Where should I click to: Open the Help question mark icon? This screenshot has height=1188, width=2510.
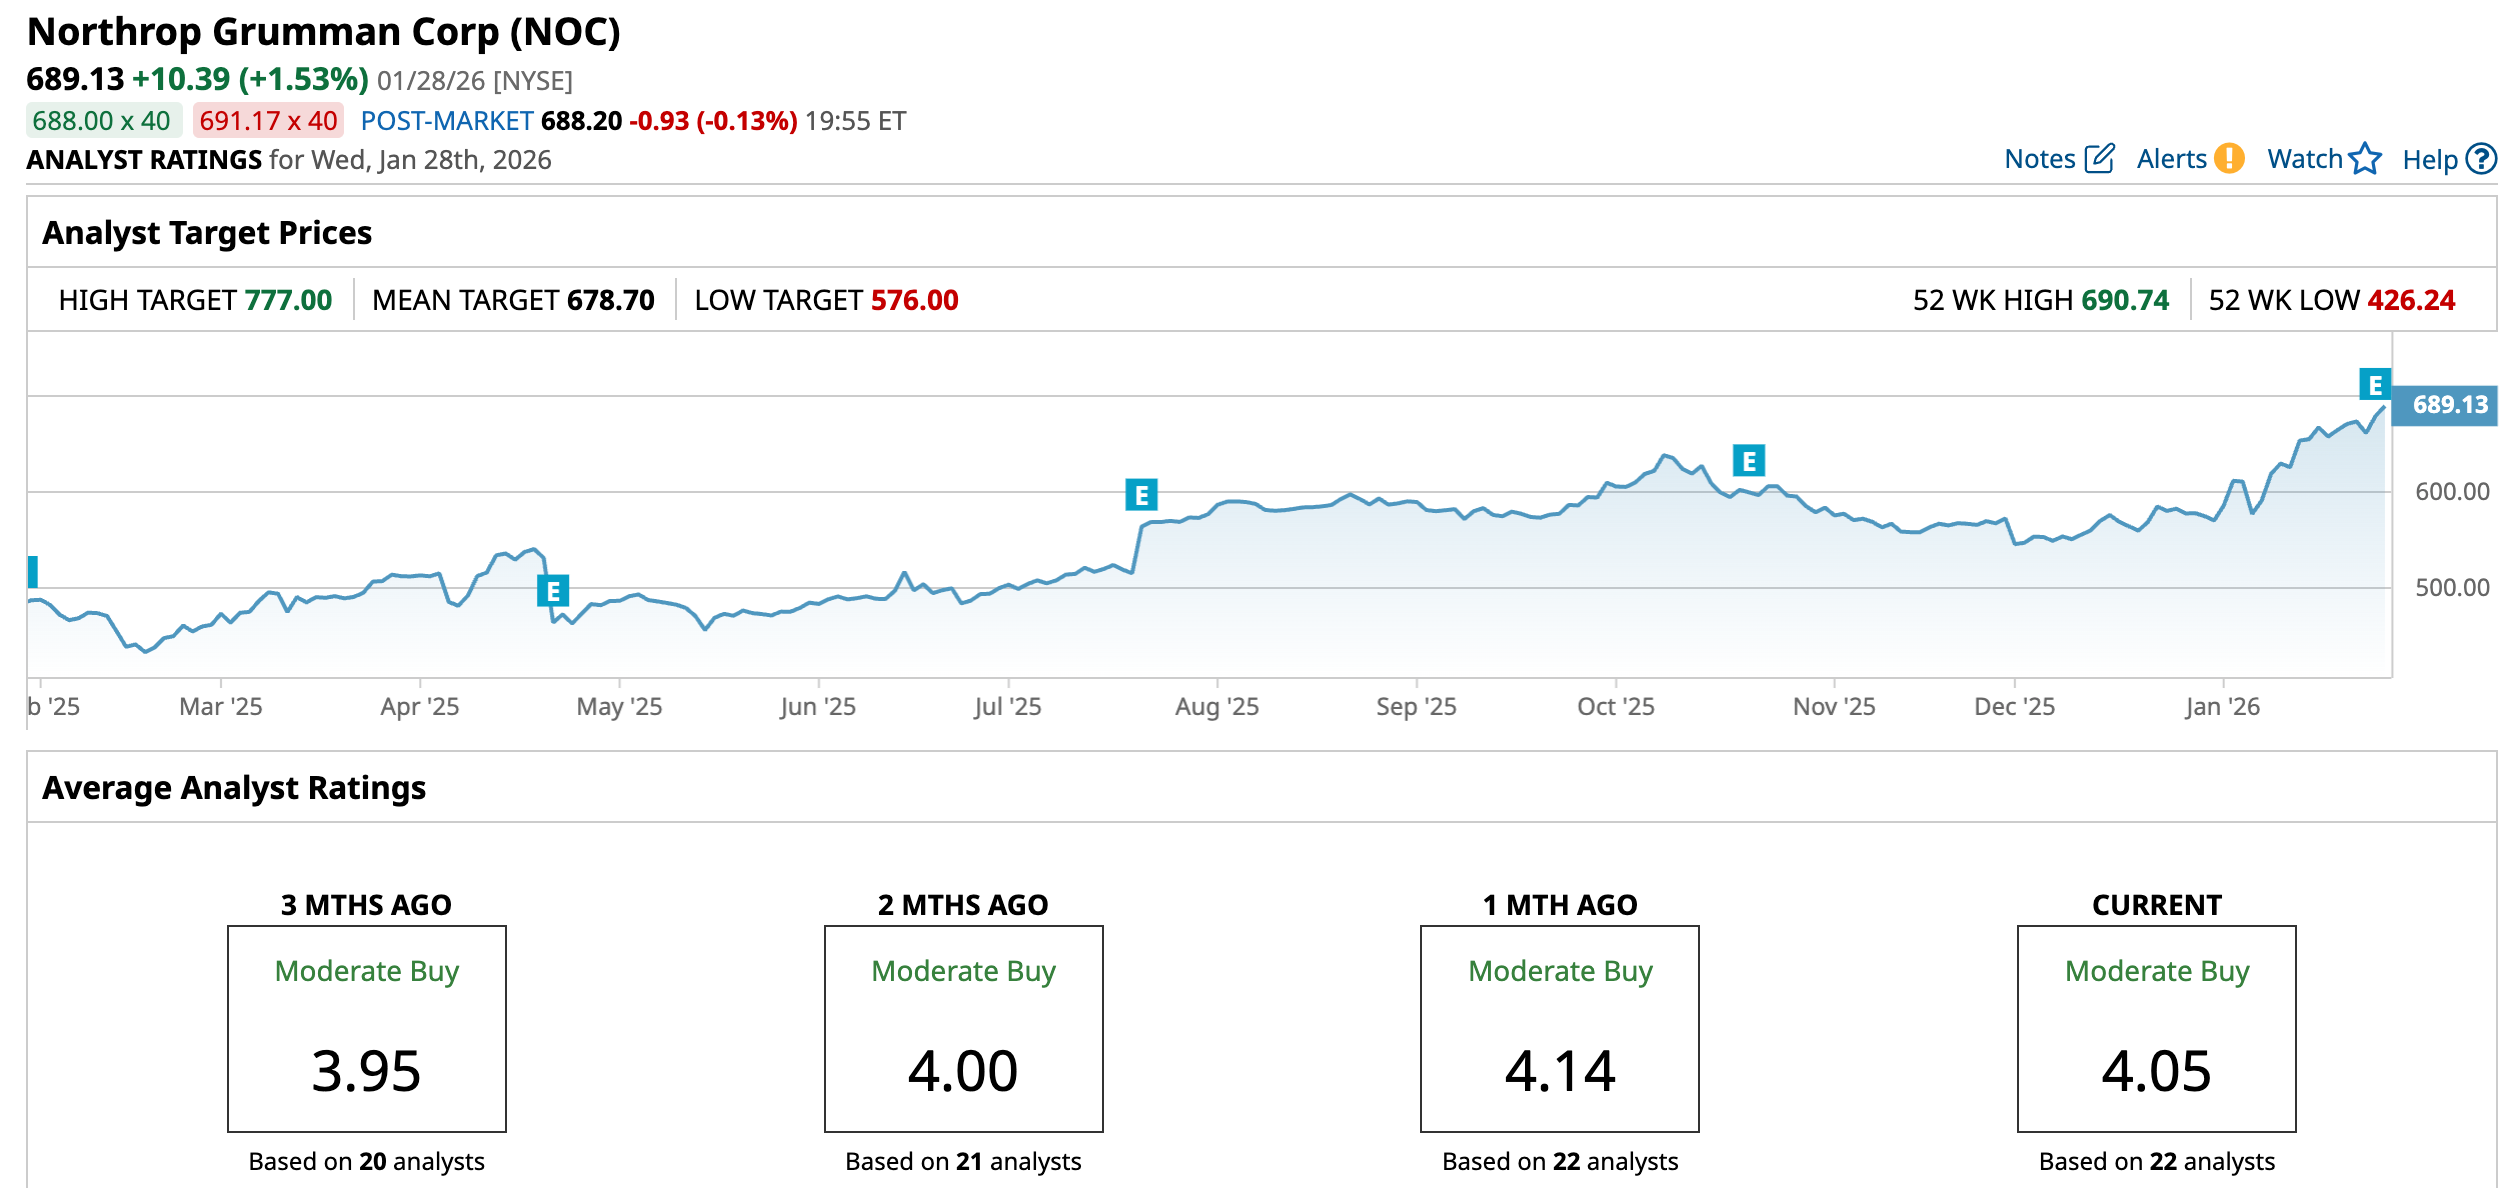point(2481,159)
